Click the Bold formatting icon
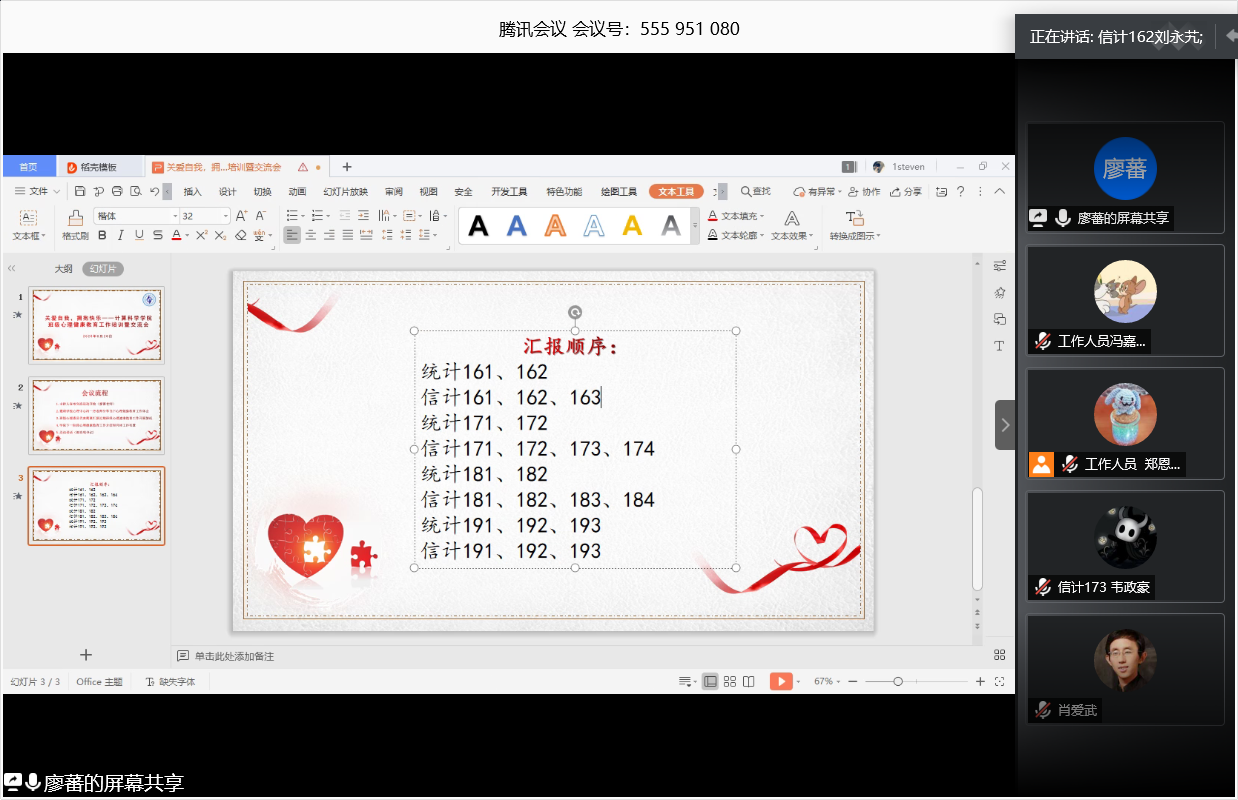The image size is (1238, 800). pos(101,235)
